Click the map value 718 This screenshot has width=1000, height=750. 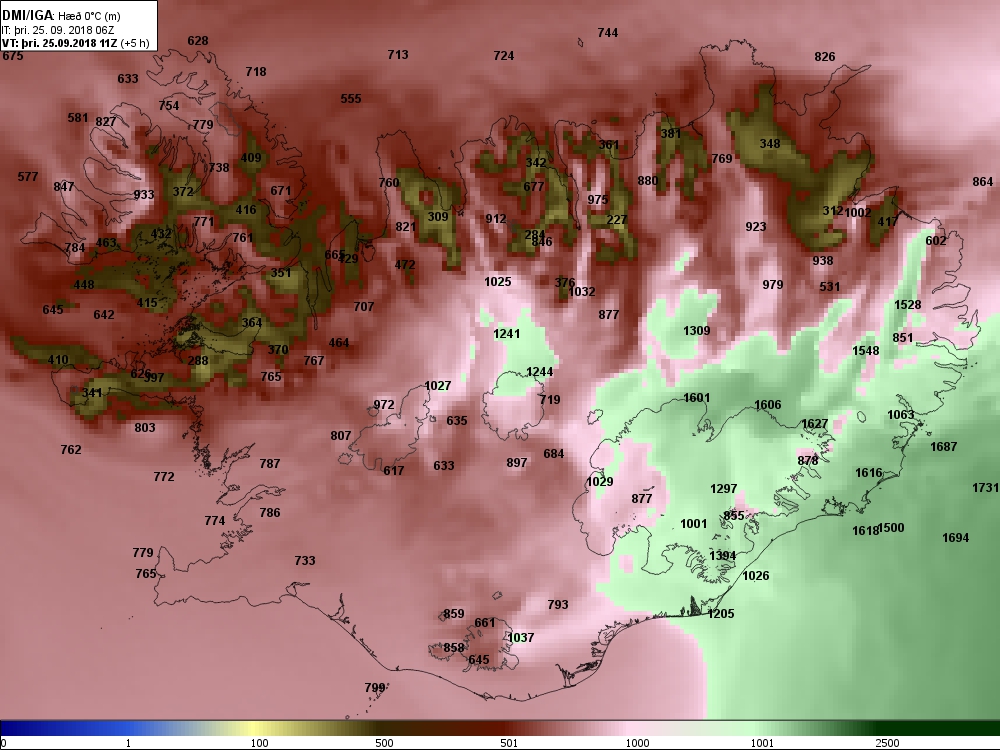[256, 71]
